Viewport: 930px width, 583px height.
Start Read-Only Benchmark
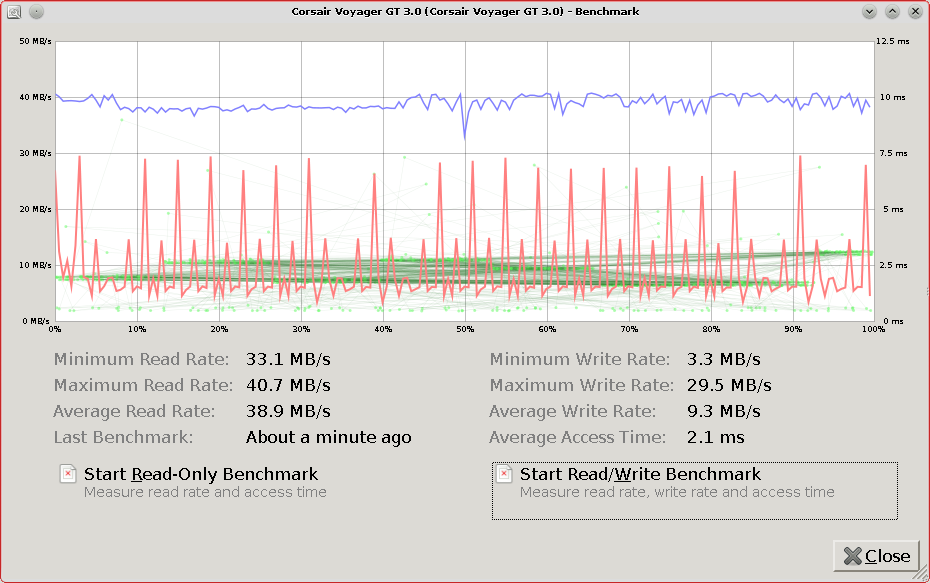(x=201, y=474)
